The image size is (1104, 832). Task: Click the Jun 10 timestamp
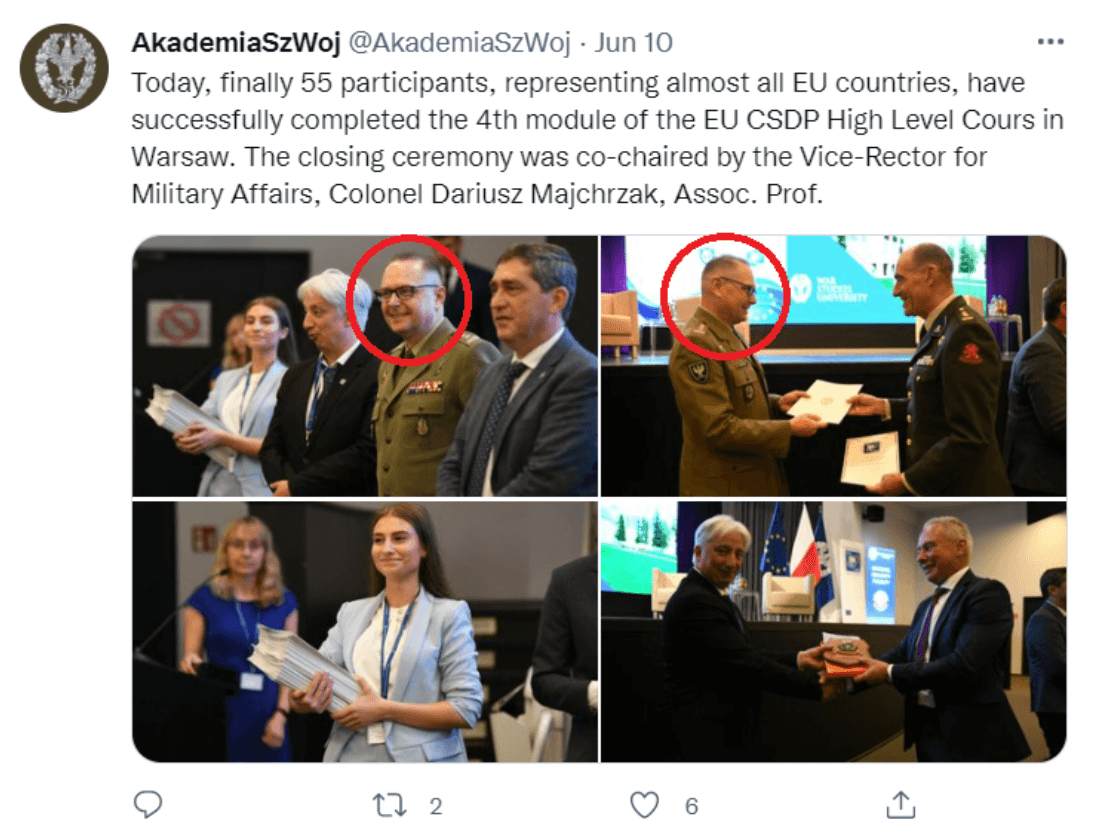tap(634, 43)
